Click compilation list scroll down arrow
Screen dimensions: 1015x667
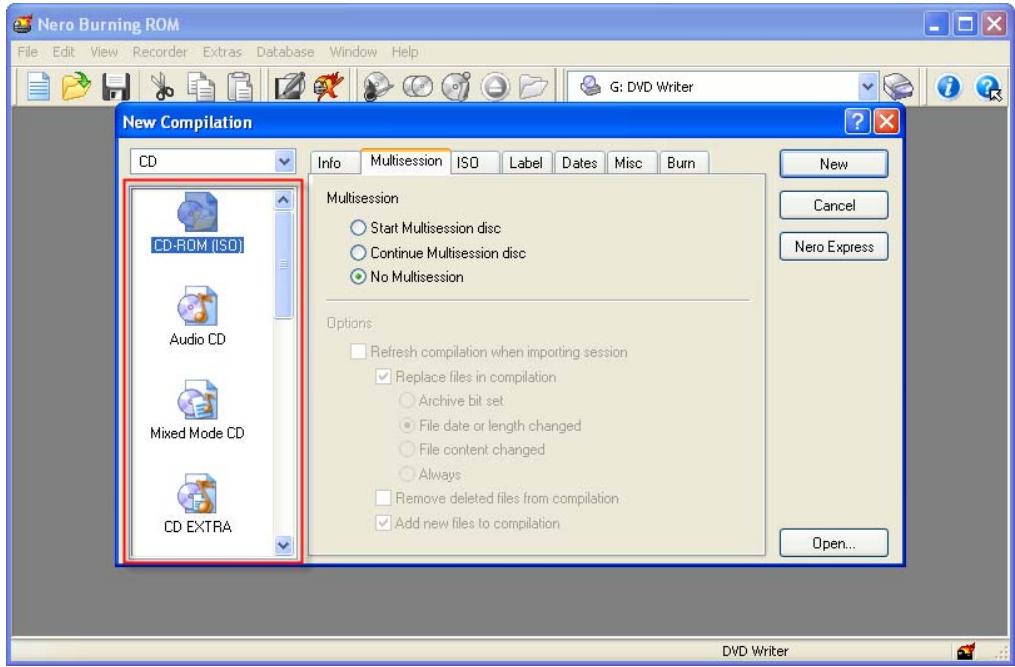(283, 545)
